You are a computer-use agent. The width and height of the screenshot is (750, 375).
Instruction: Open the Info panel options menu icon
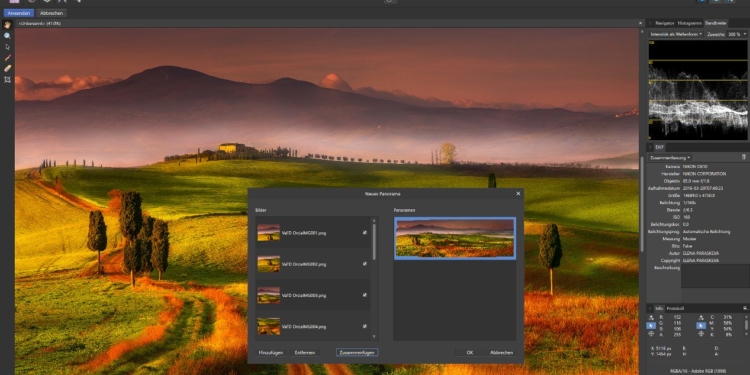point(745,309)
